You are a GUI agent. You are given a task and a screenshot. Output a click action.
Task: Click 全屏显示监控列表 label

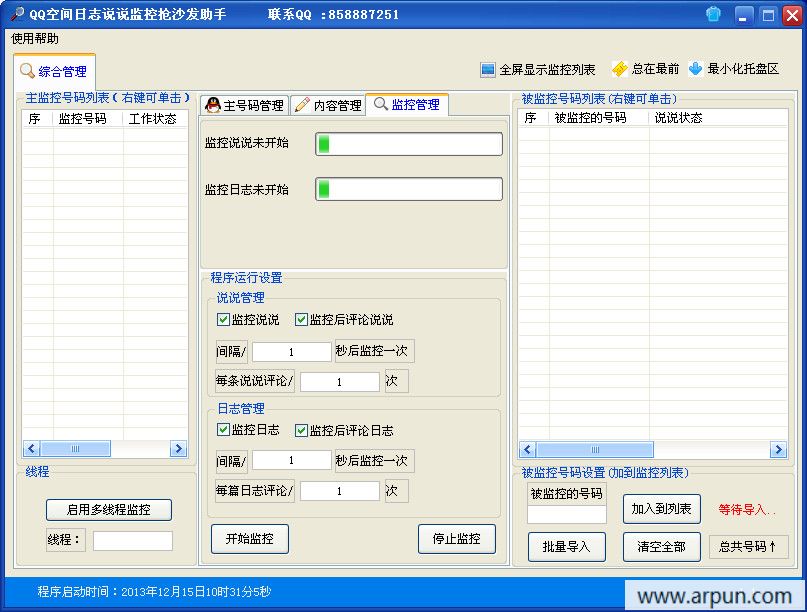tap(547, 69)
